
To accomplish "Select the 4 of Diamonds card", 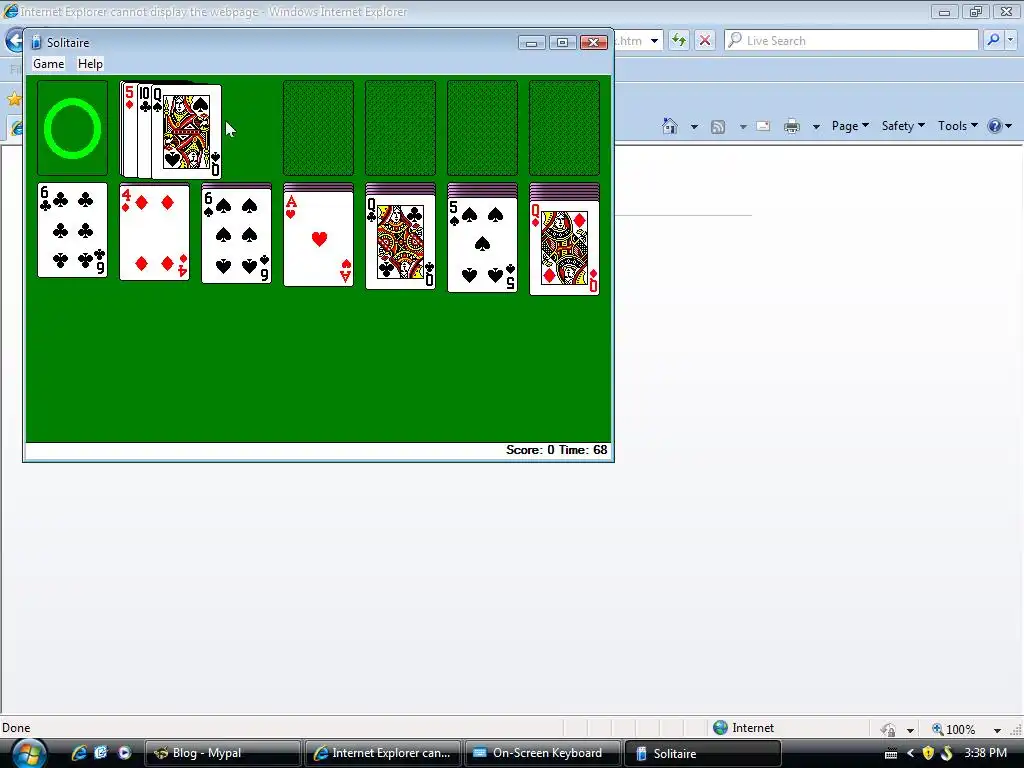I will click(x=155, y=232).
